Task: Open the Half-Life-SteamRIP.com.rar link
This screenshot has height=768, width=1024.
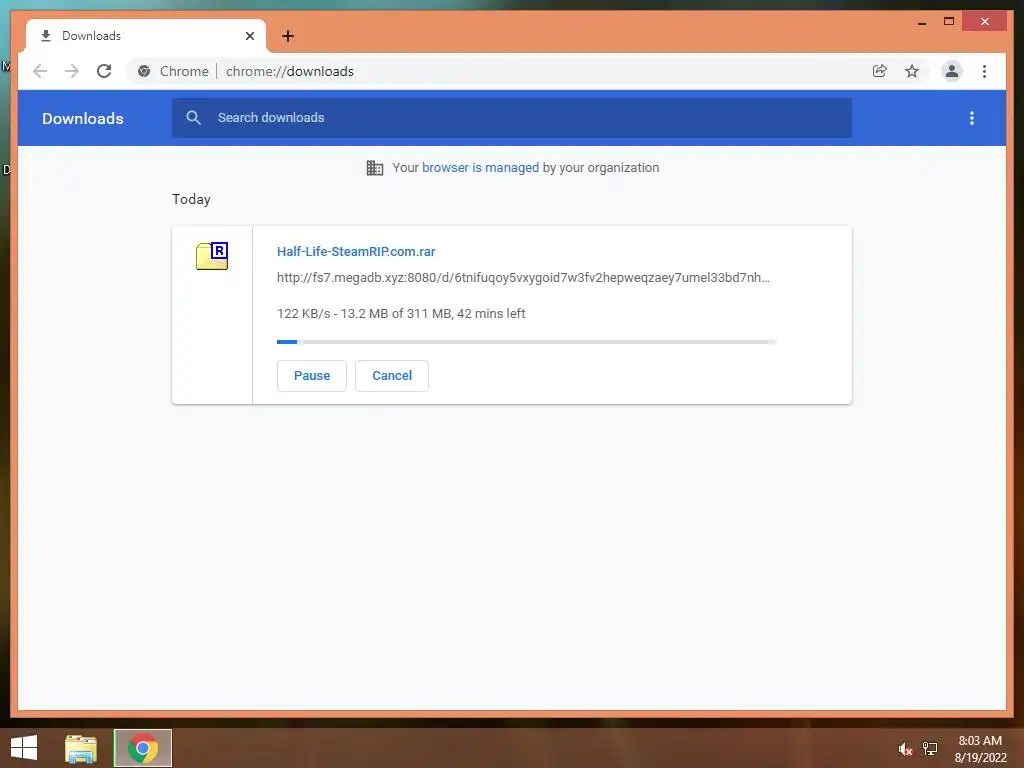Action: [x=356, y=251]
